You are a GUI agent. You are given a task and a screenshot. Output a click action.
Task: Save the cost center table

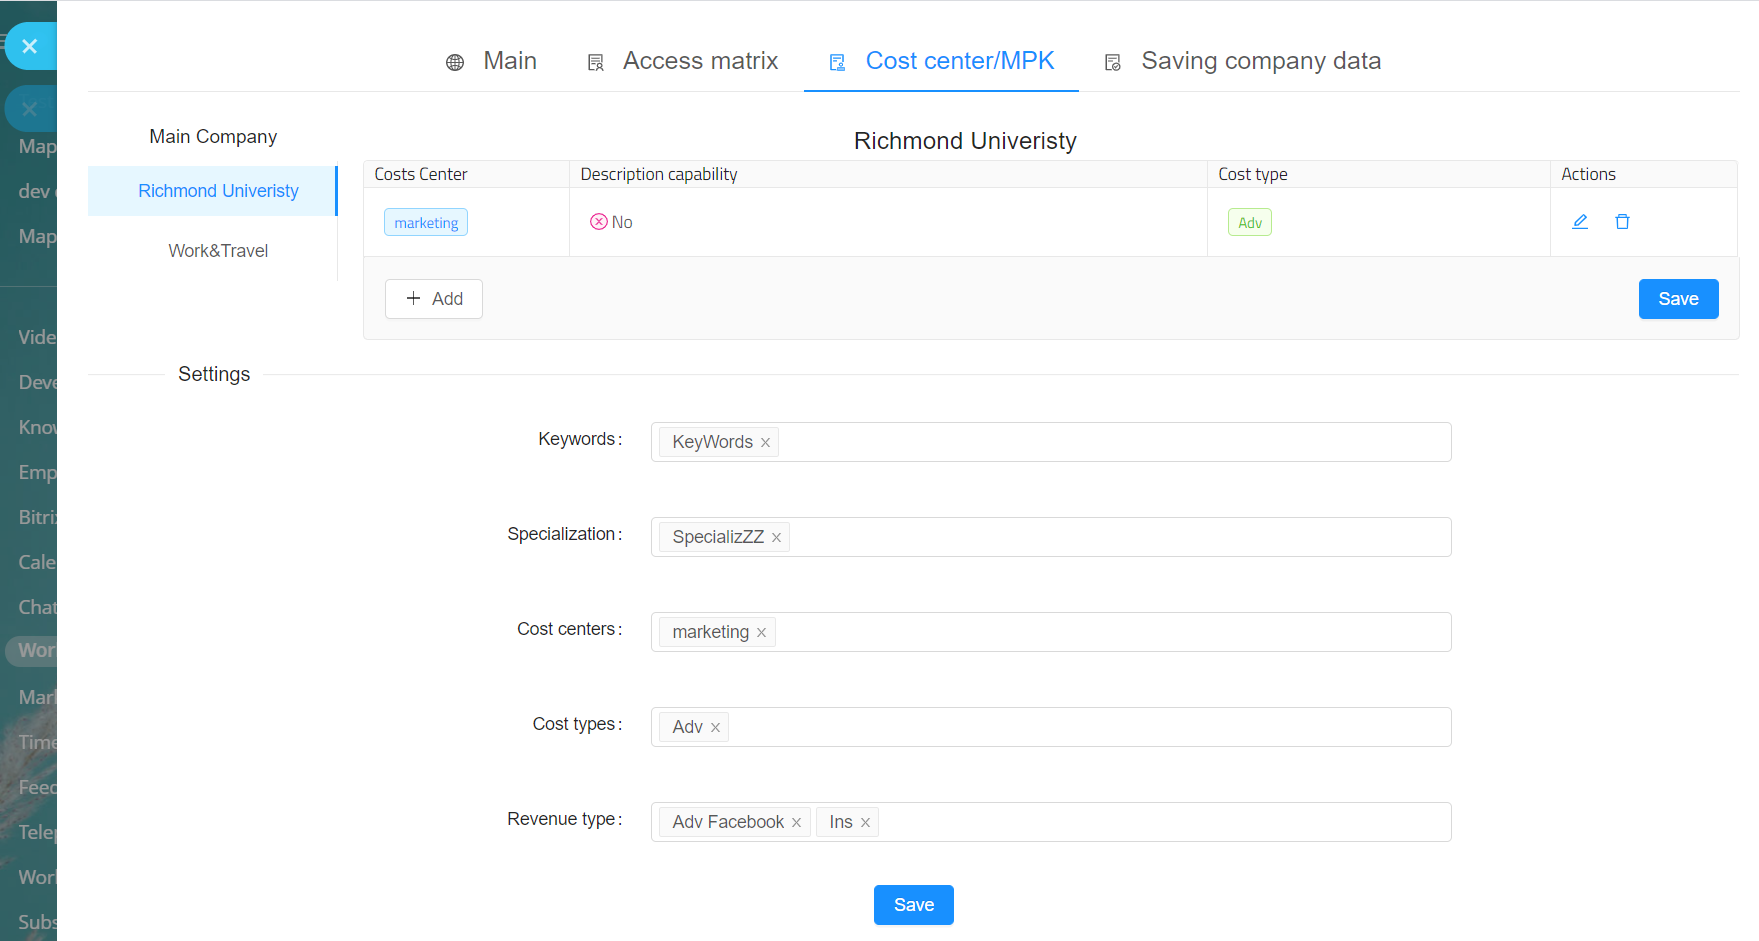pyautogui.click(x=1677, y=299)
